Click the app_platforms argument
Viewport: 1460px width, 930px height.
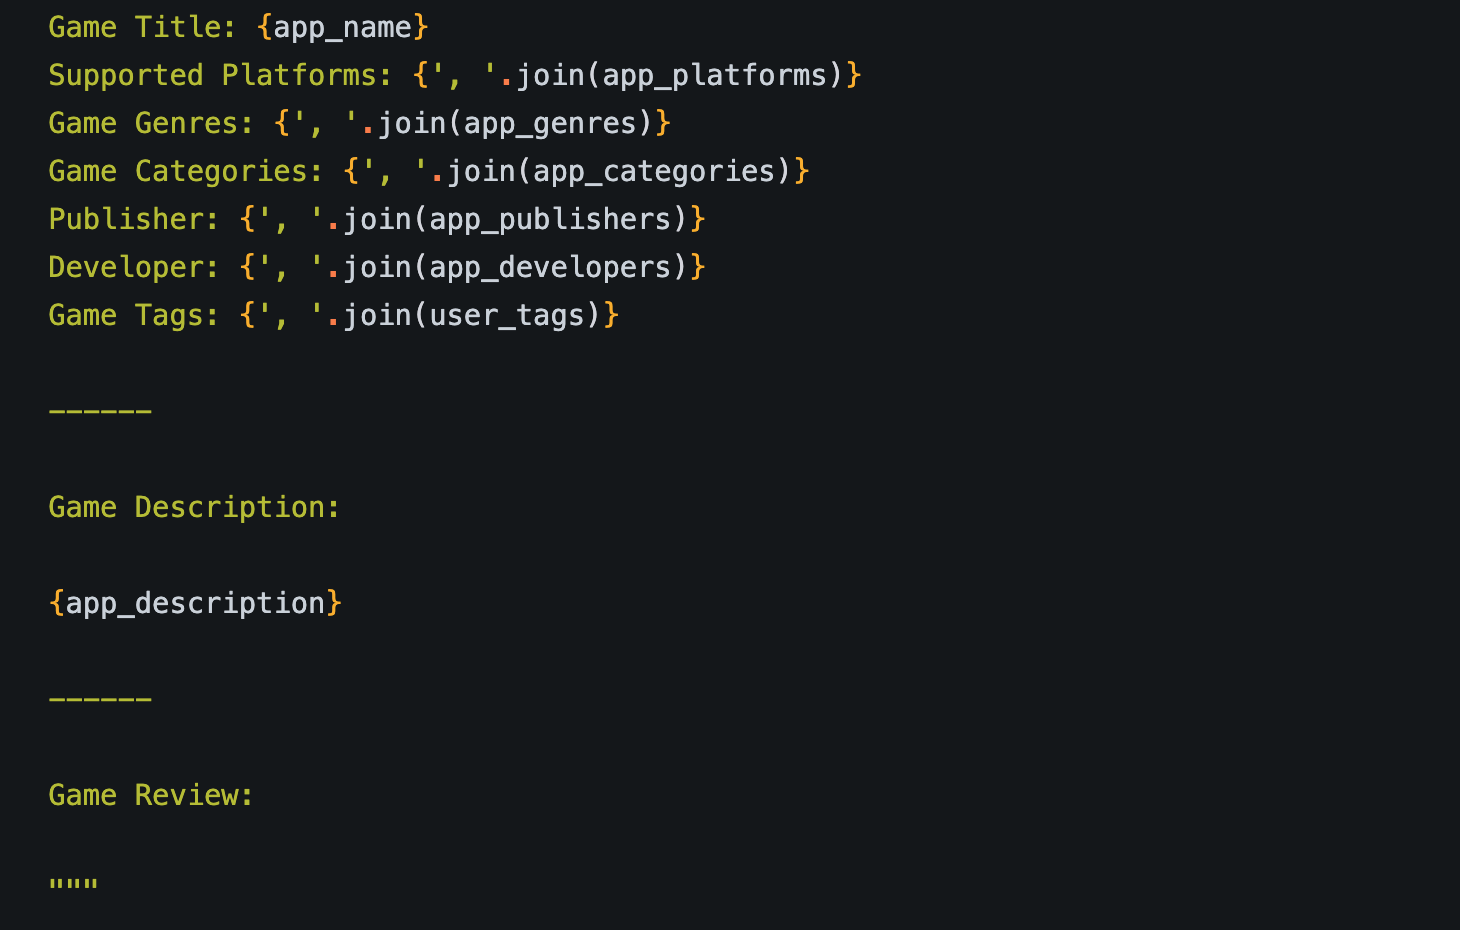click(x=714, y=75)
